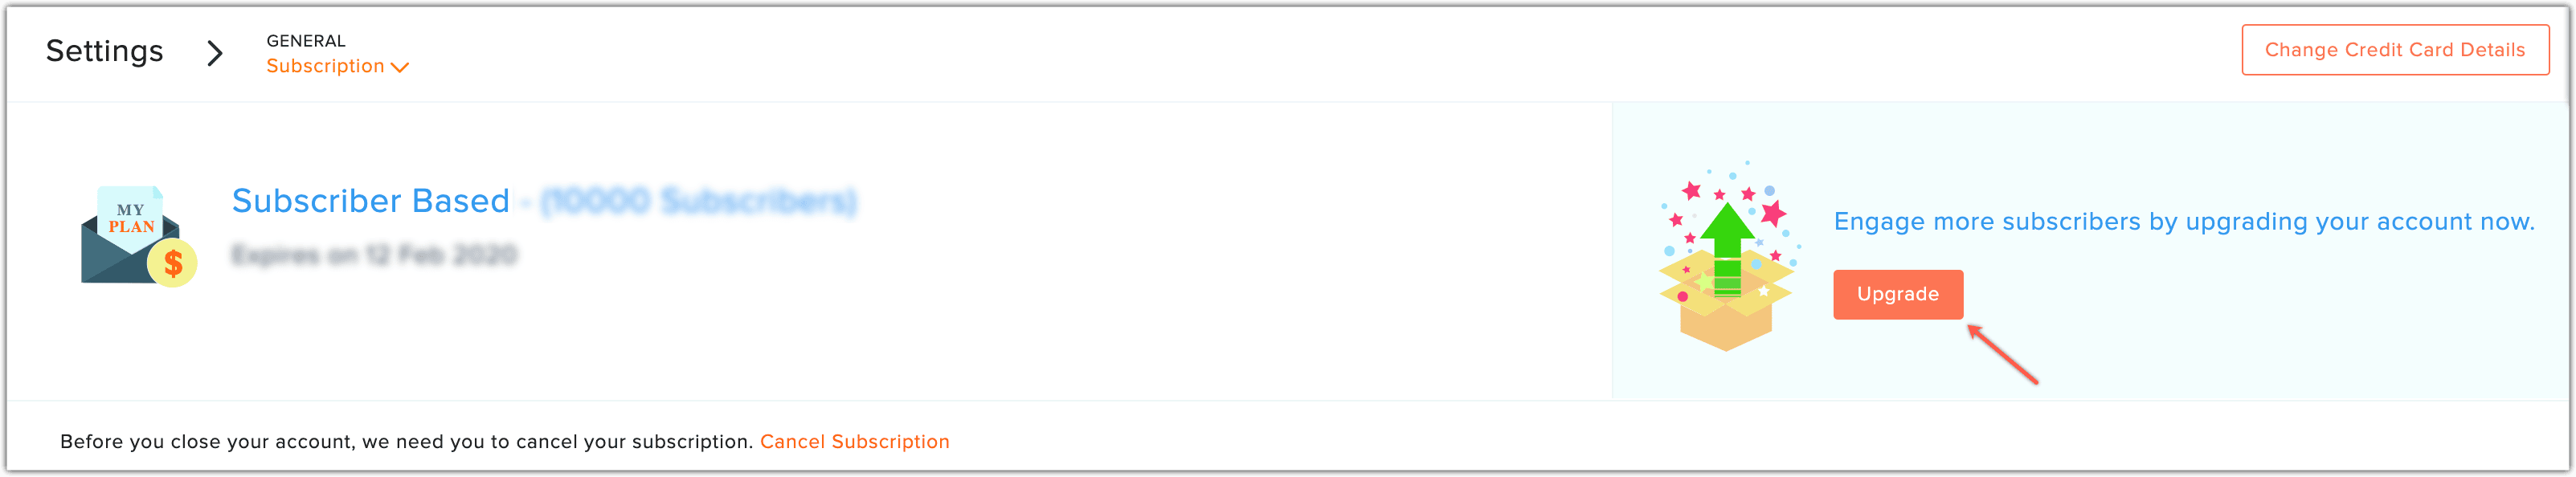Click the MY PLAN paper label
The height and width of the screenshot is (477, 2576).
(x=131, y=218)
